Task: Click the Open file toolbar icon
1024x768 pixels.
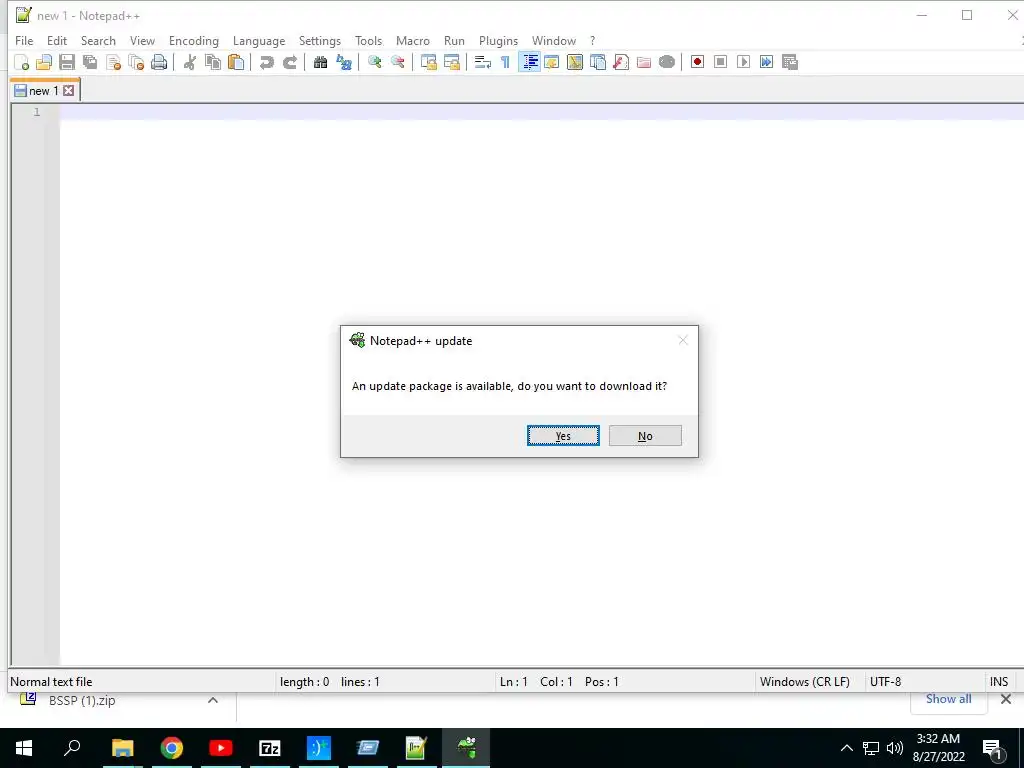Action: (44, 62)
